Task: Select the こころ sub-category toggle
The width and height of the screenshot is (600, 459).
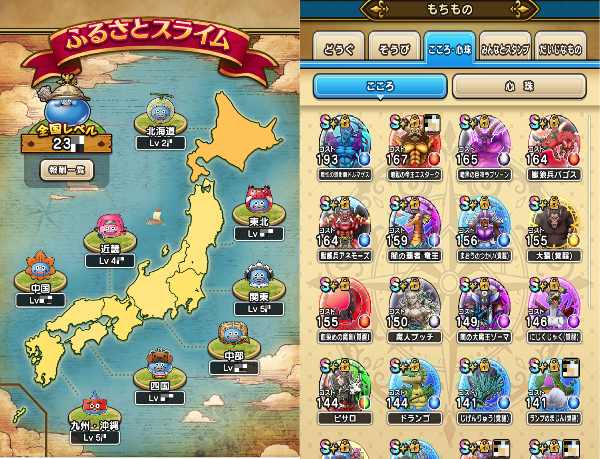Action: [380, 86]
